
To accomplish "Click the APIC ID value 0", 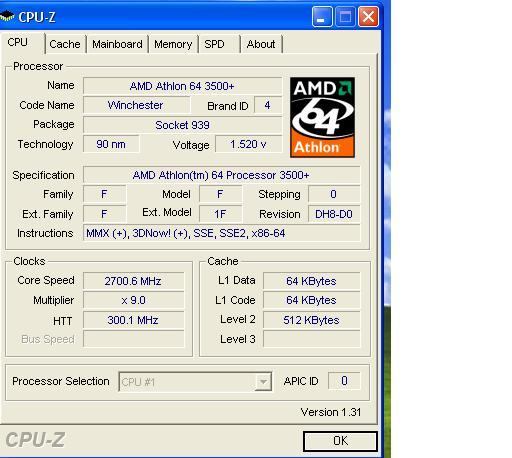I will [x=344, y=381].
